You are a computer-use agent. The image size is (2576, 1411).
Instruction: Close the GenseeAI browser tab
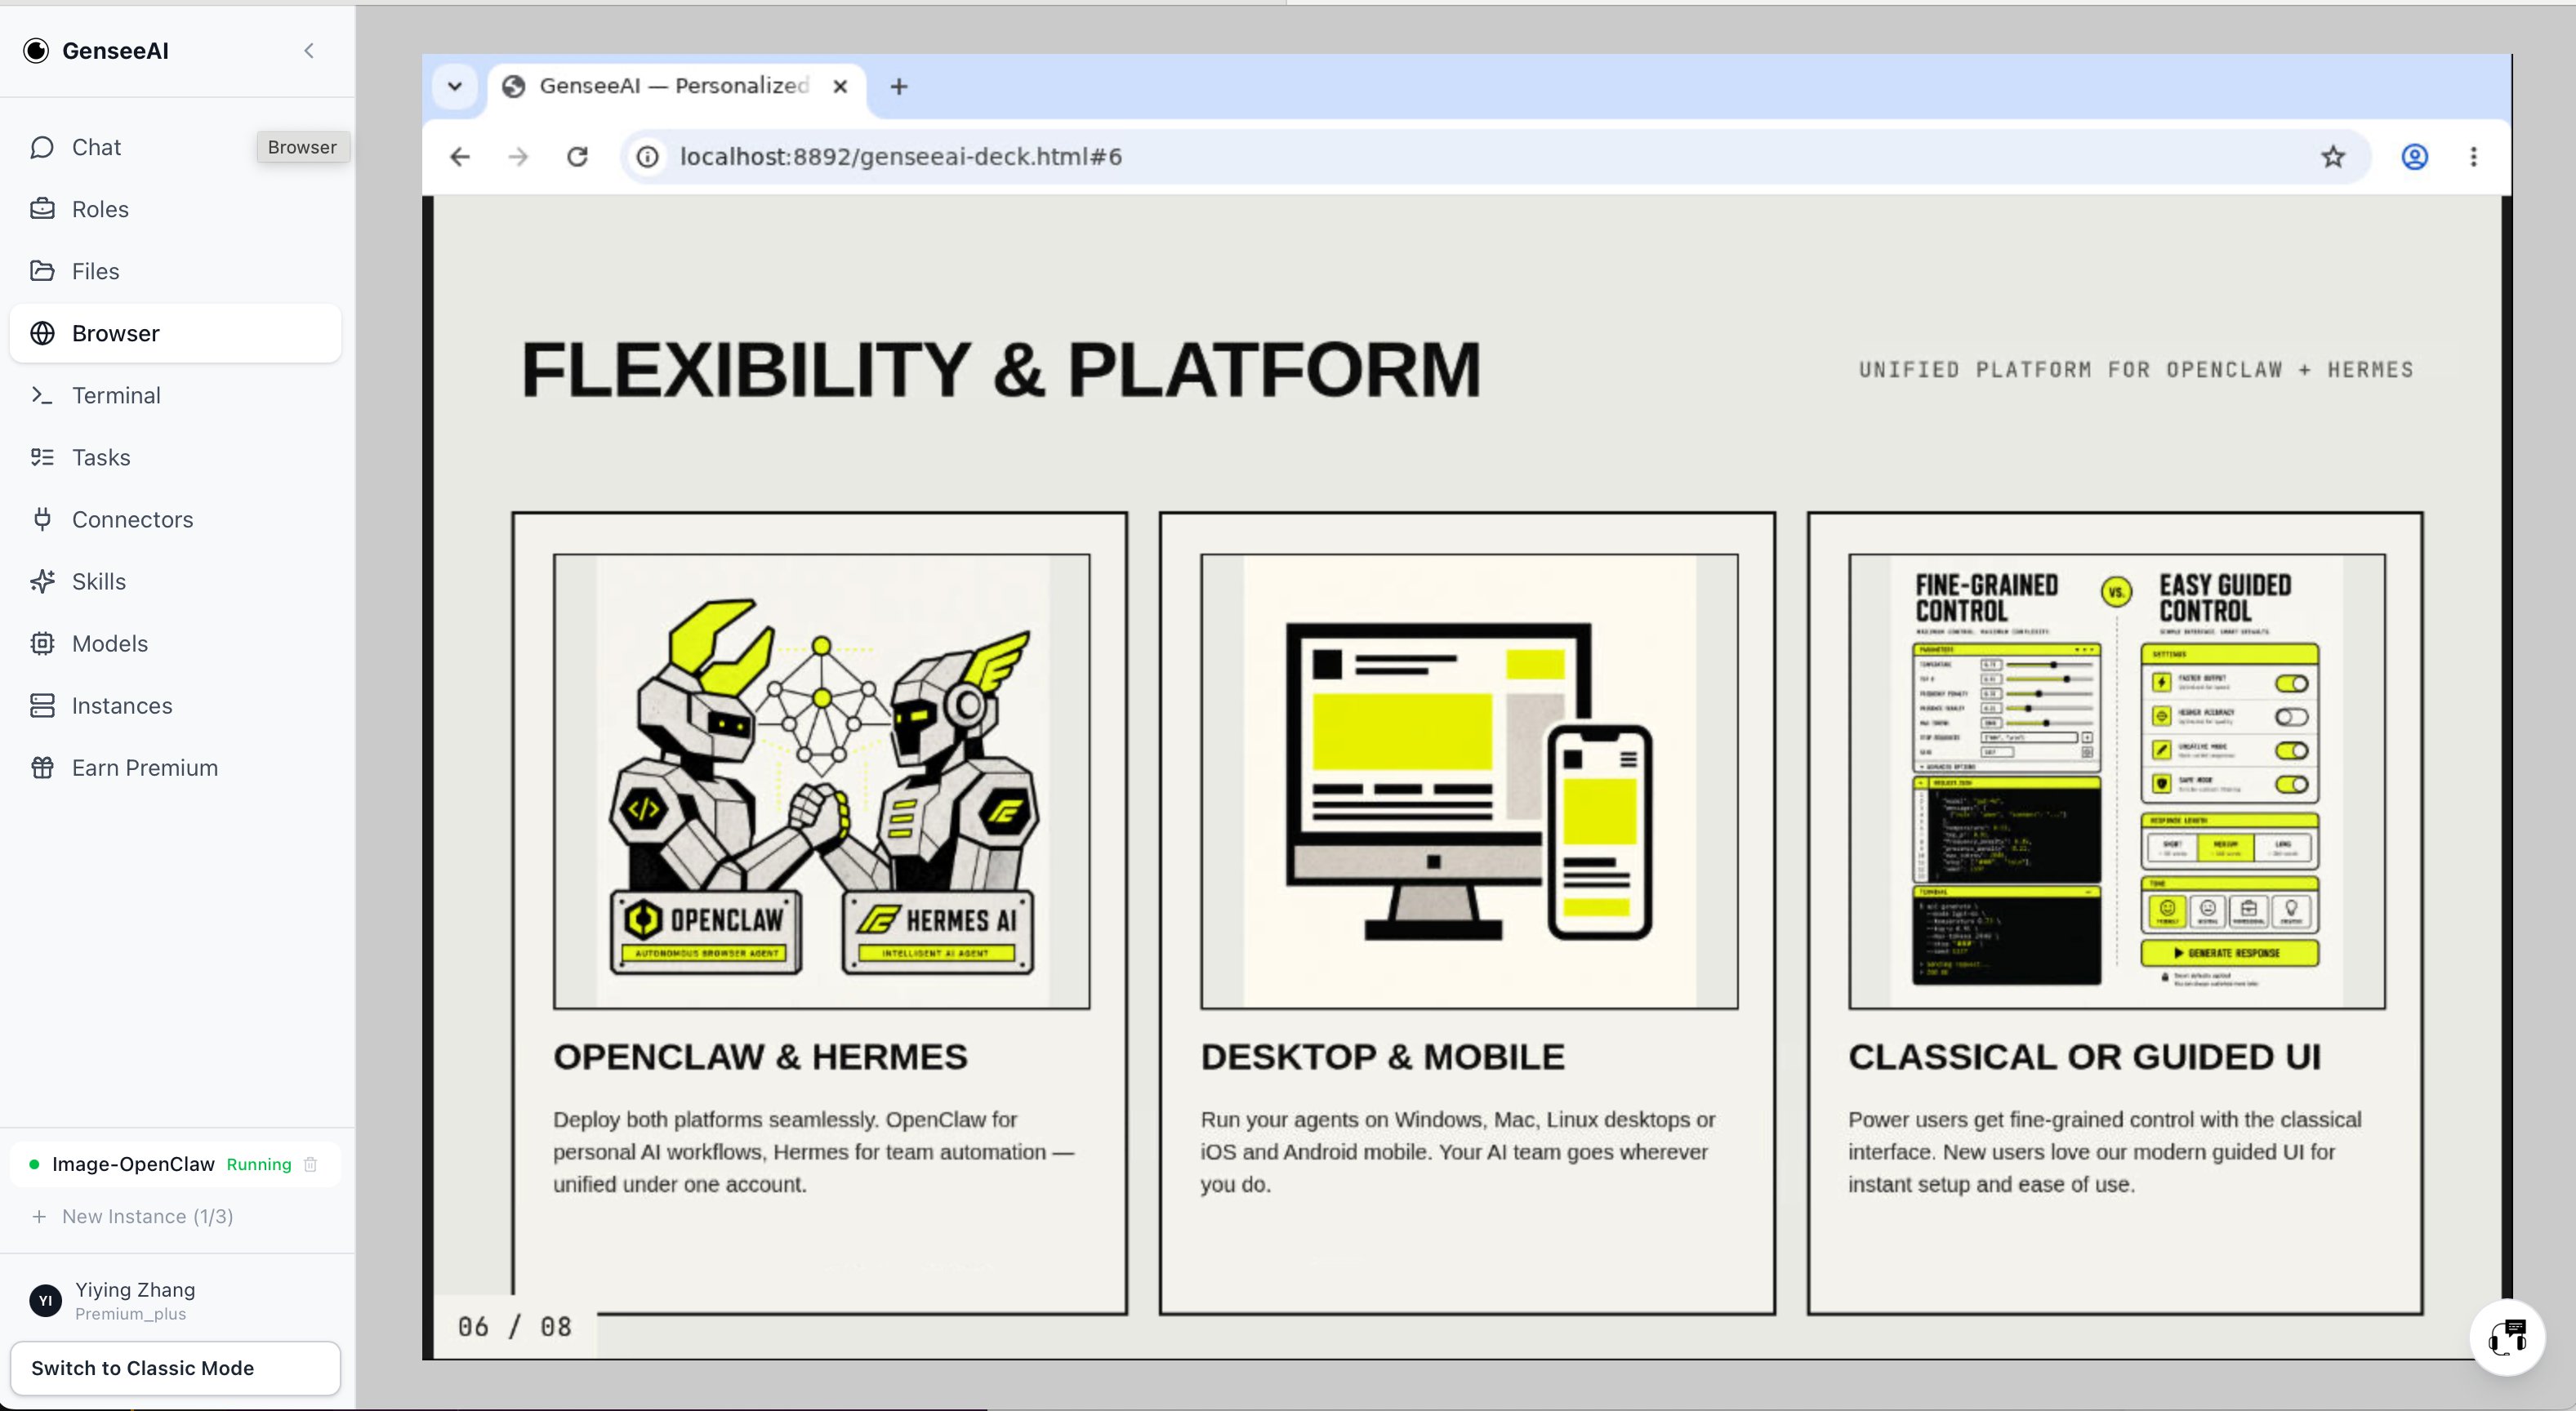coord(841,86)
